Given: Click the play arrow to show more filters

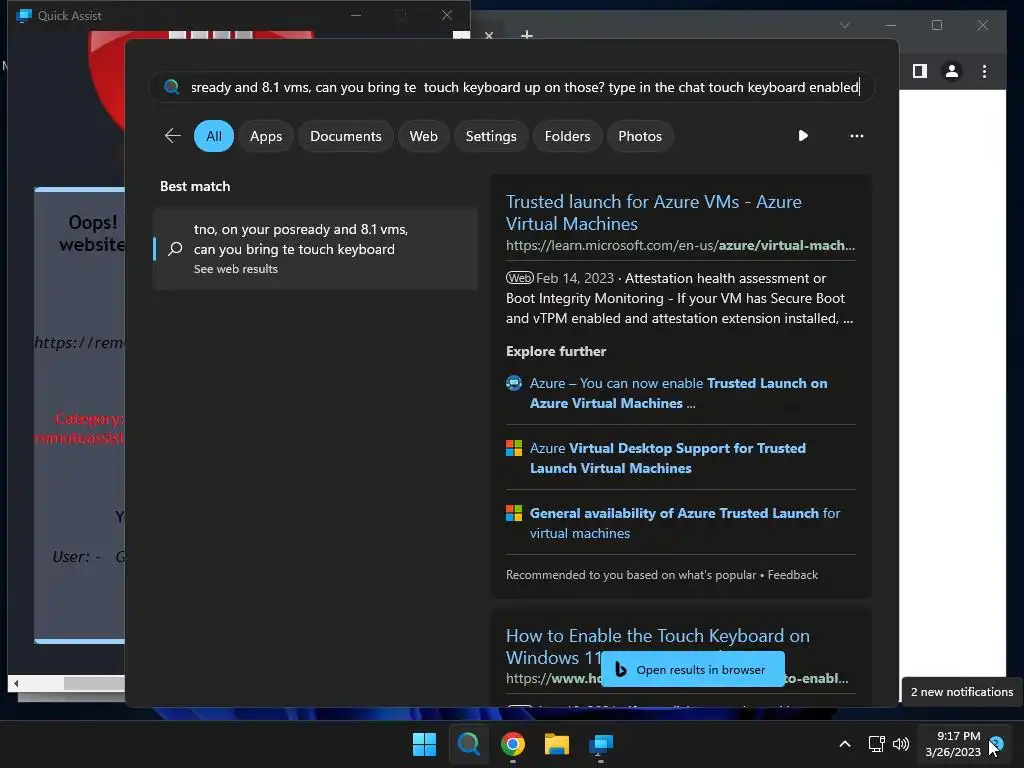Looking at the screenshot, I should [x=803, y=135].
